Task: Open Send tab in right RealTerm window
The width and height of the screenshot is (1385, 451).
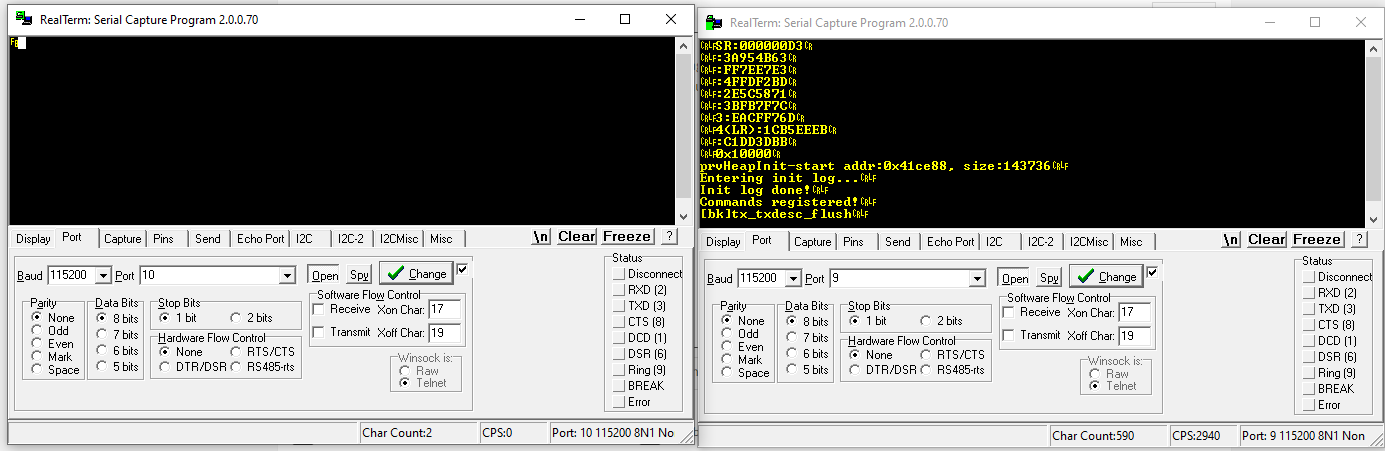Action: click(x=898, y=241)
